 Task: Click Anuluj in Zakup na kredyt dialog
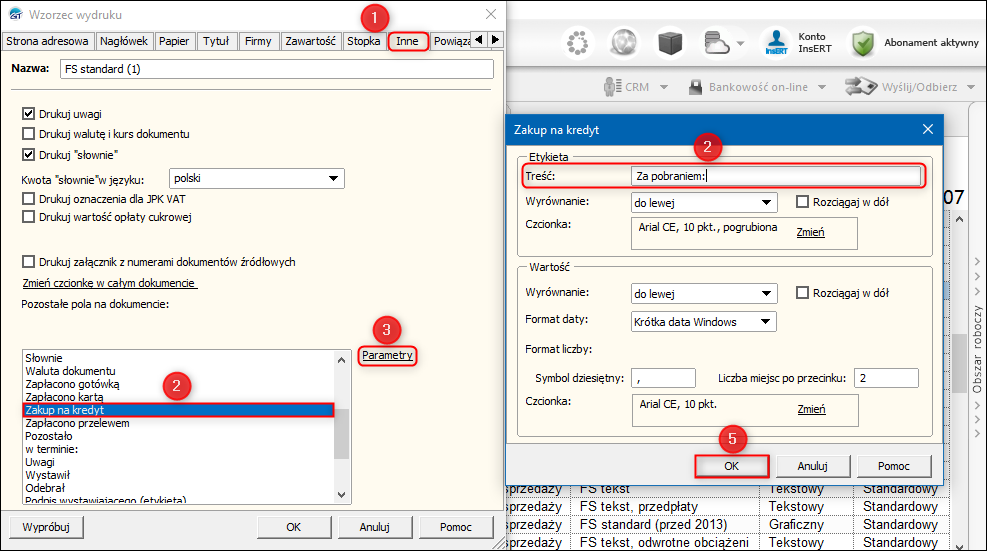tap(813, 466)
